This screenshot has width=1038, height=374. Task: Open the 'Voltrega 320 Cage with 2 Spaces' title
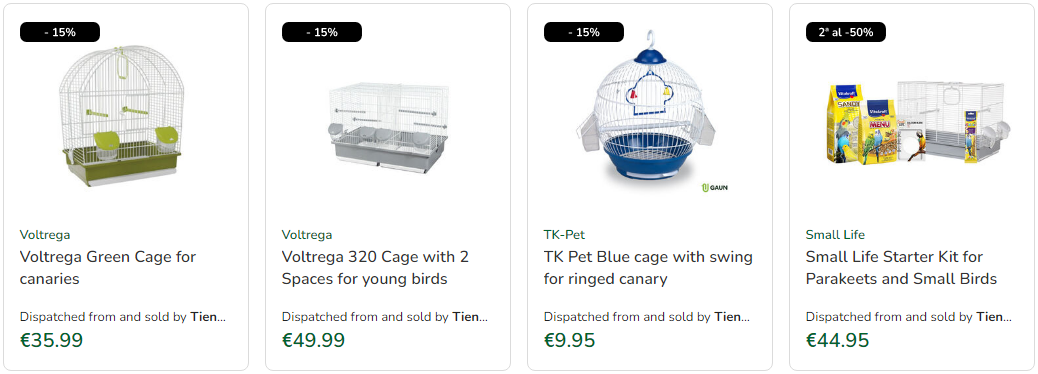[375, 267]
